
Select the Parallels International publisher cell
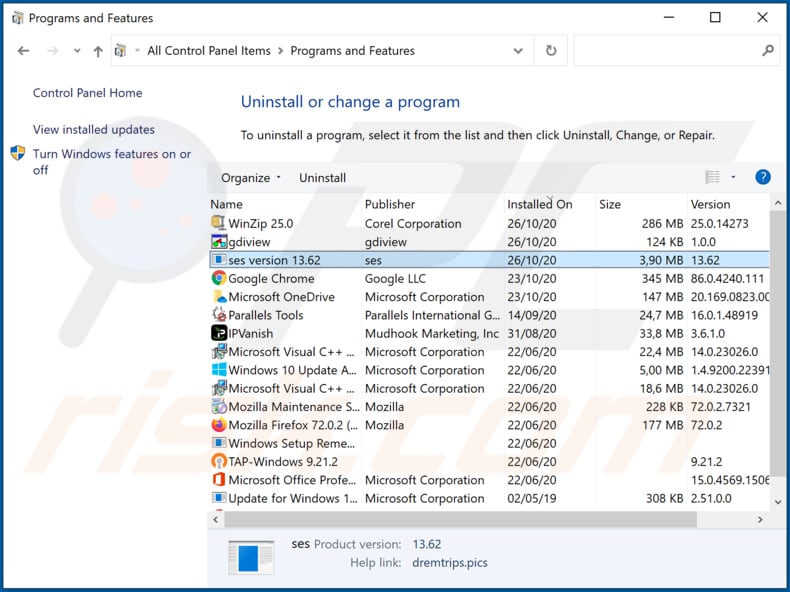[432, 315]
